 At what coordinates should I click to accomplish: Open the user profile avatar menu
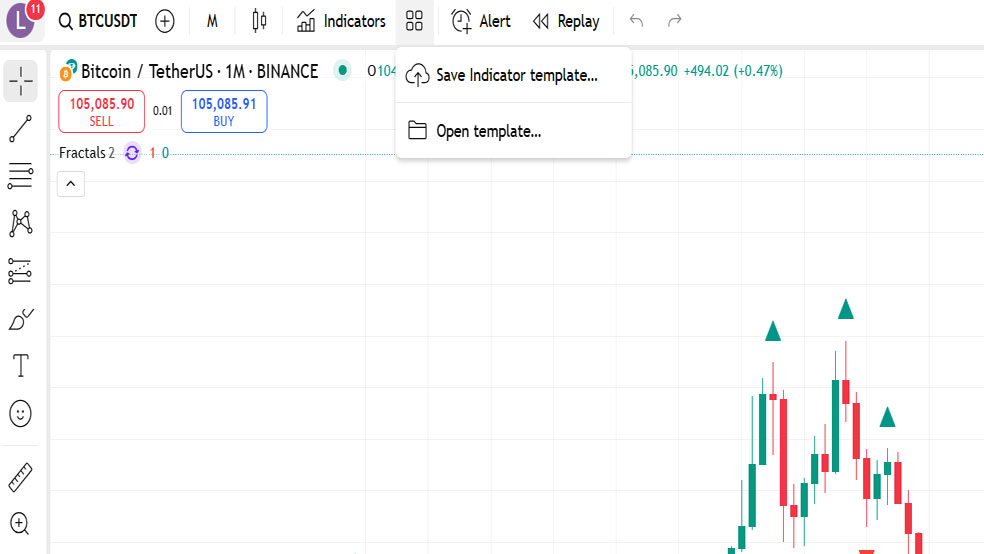click(21, 20)
